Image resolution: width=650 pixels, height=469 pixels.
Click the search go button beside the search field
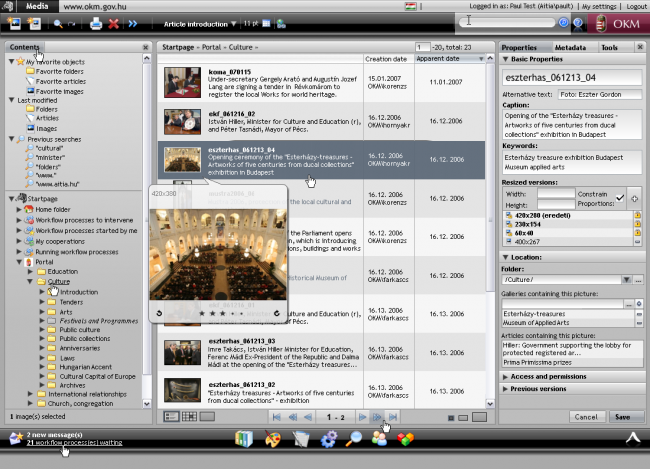(563, 22)
